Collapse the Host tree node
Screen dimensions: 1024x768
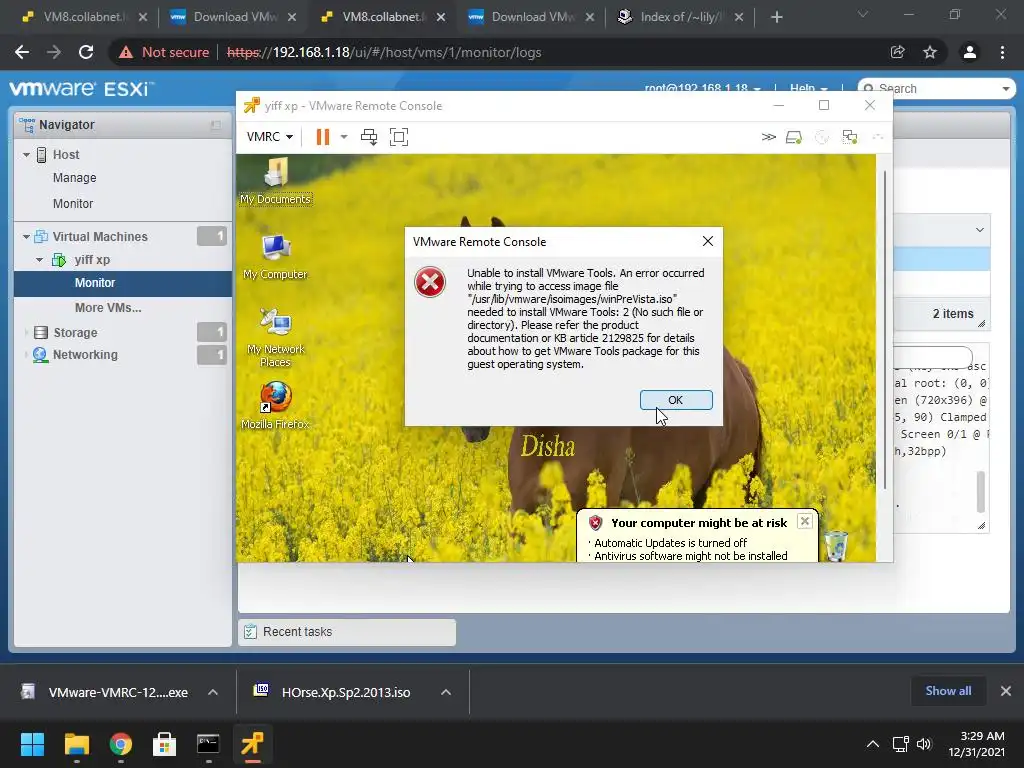click(x=26, y=155)
